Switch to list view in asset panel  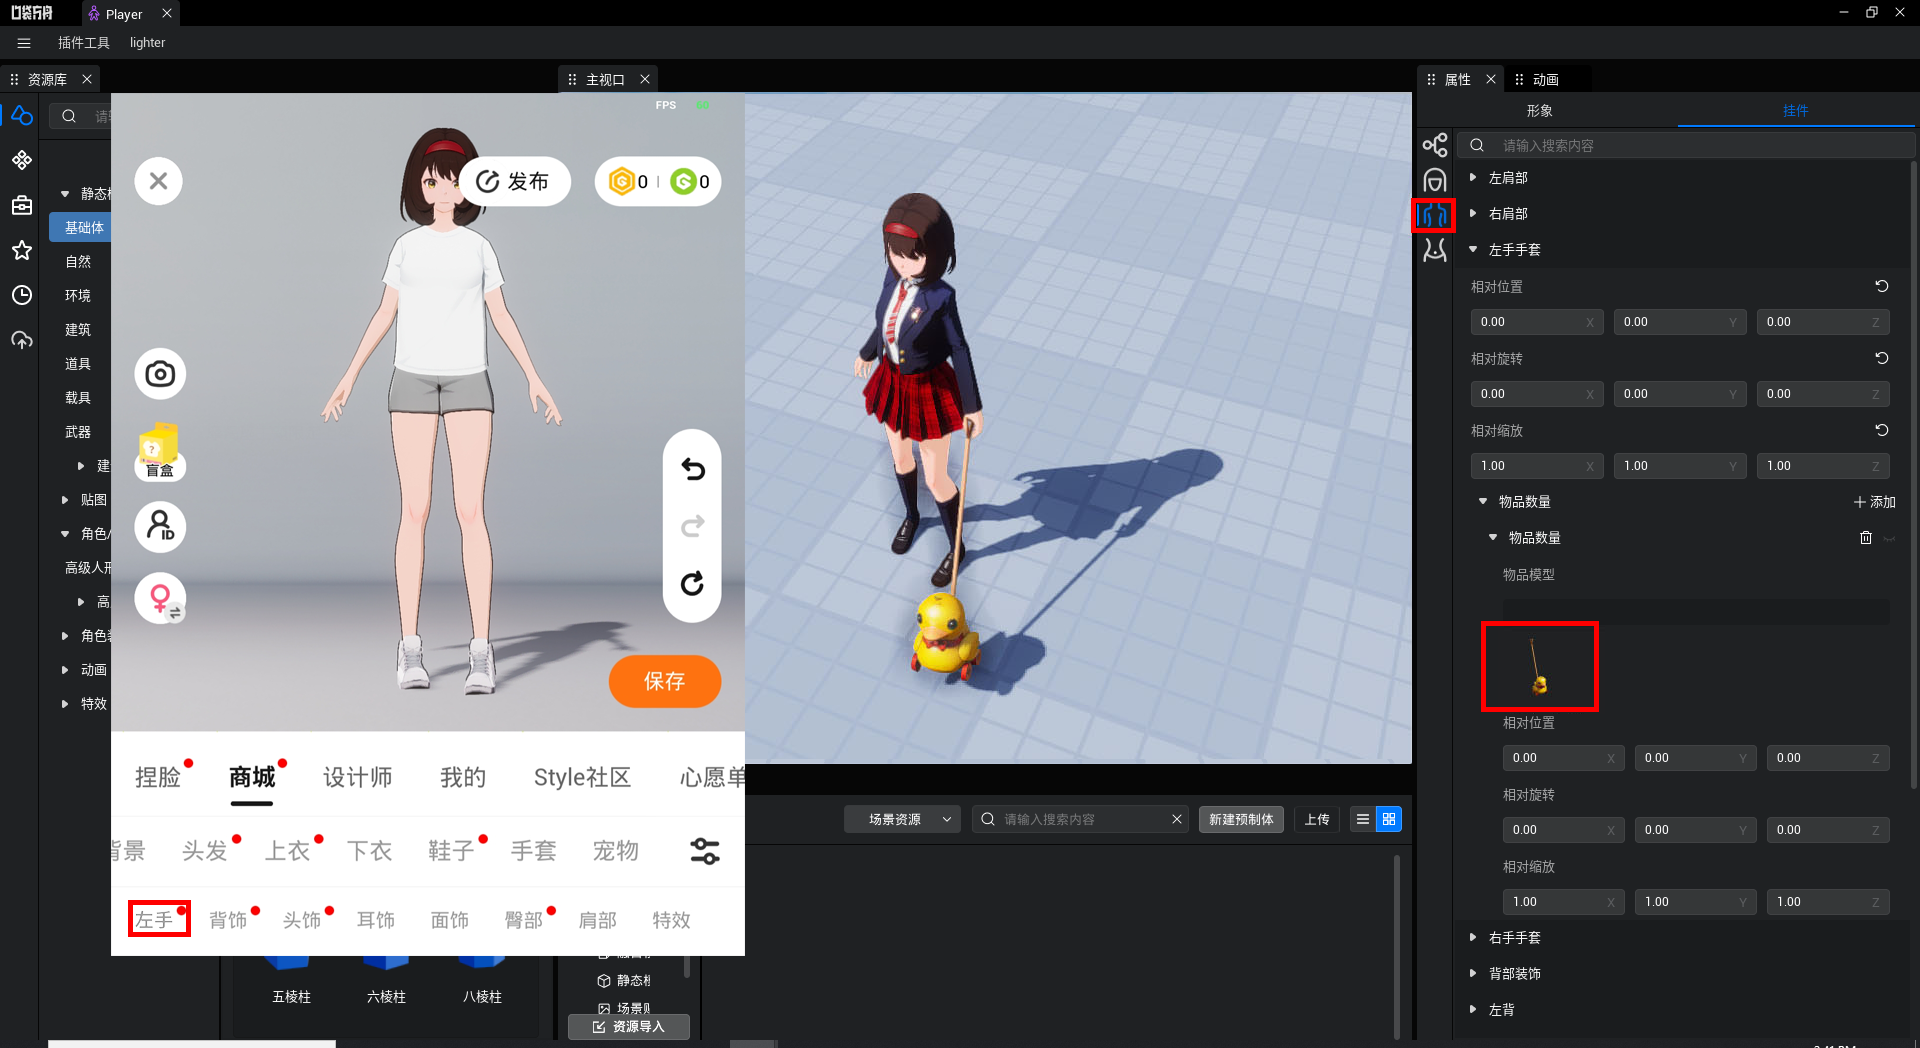tap(1362, 819)
